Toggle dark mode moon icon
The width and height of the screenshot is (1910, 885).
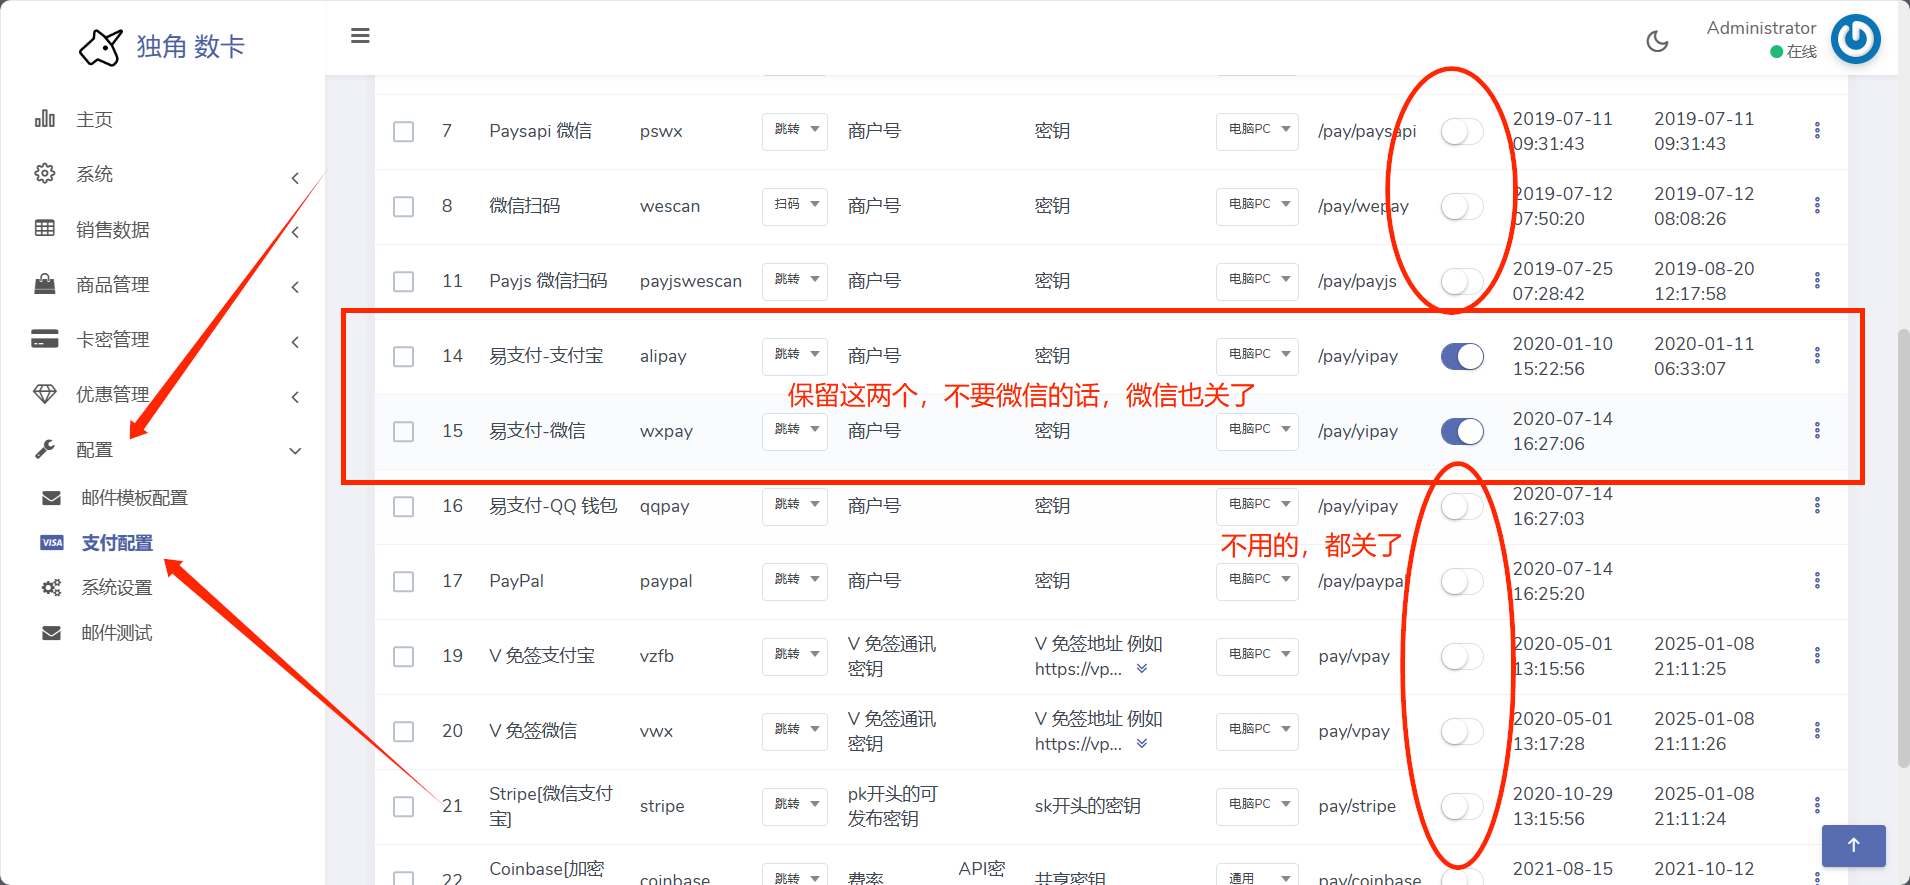(1657, 41)
